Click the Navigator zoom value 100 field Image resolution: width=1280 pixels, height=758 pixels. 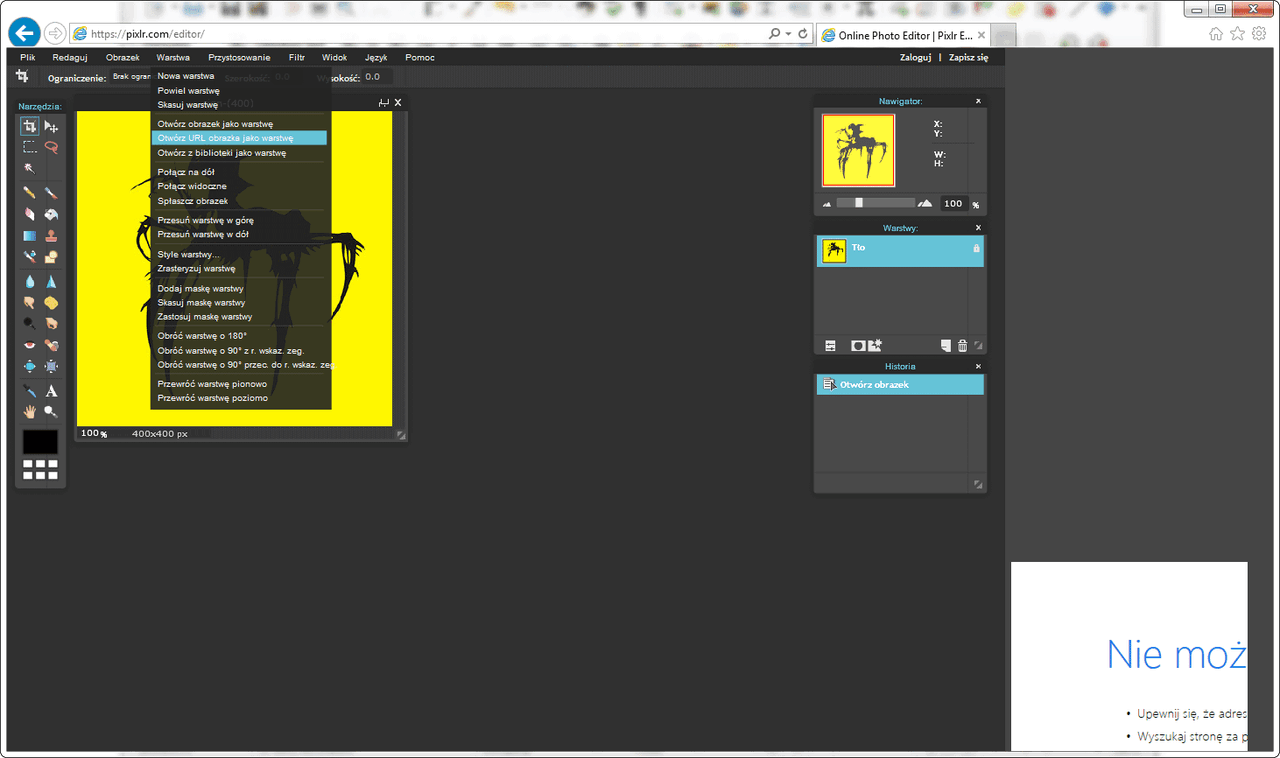(x=954, y=204)
